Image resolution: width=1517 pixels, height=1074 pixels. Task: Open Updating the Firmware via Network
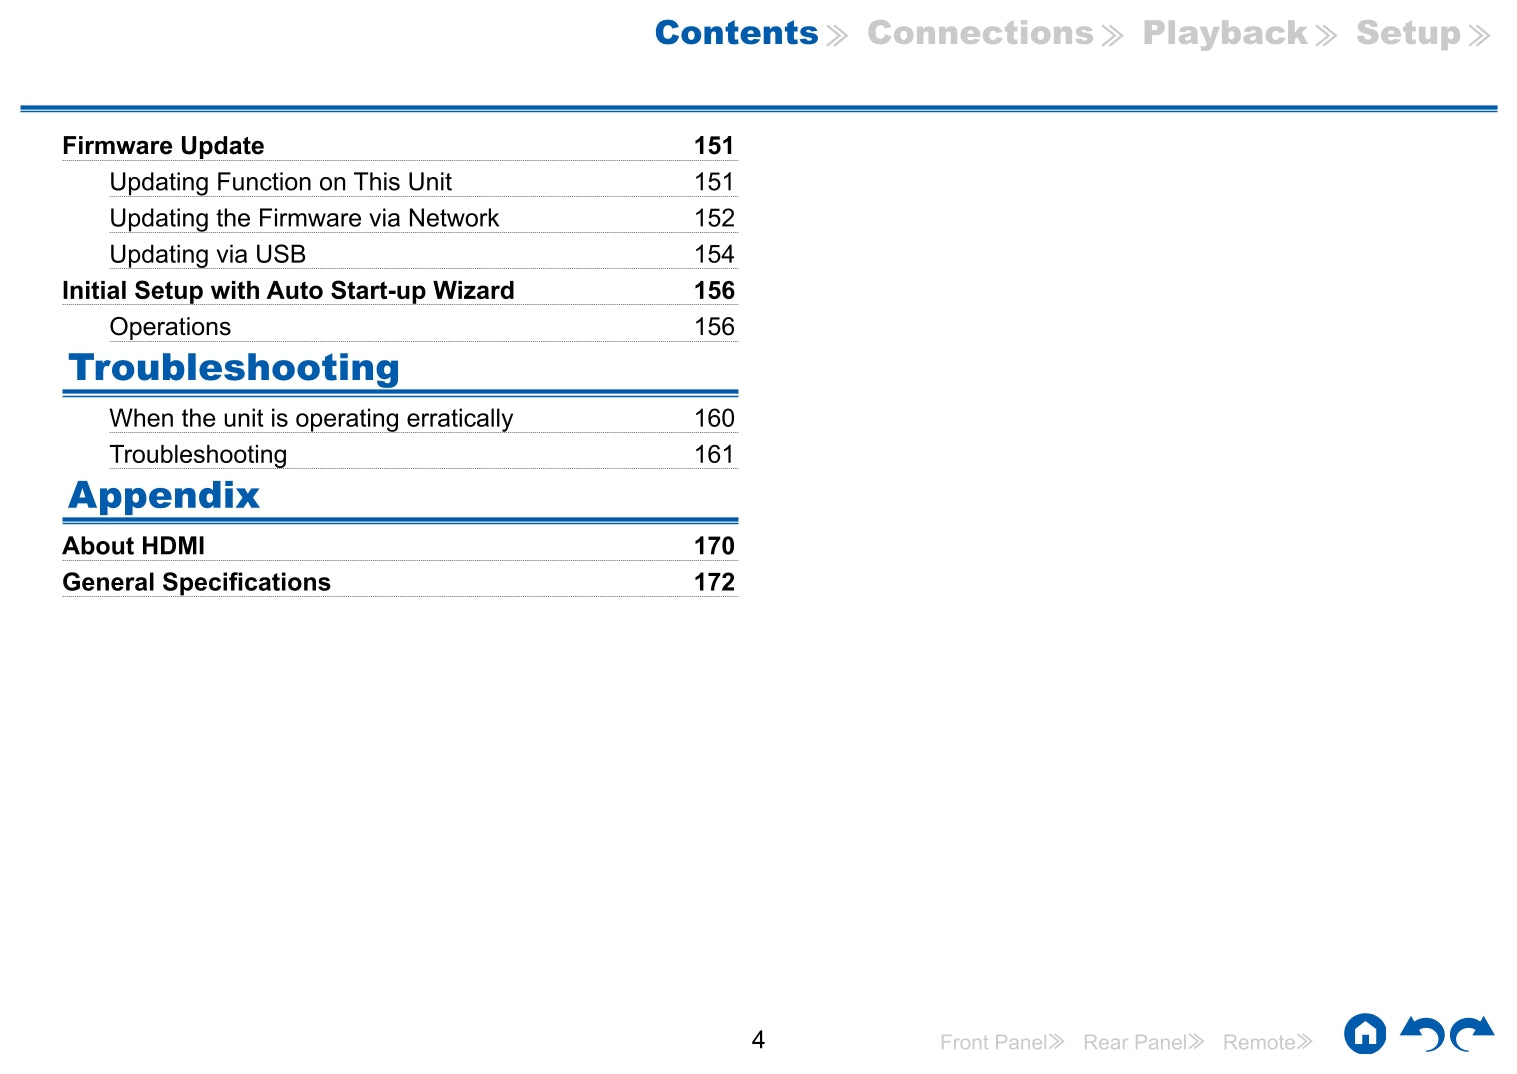coord(304,218)
